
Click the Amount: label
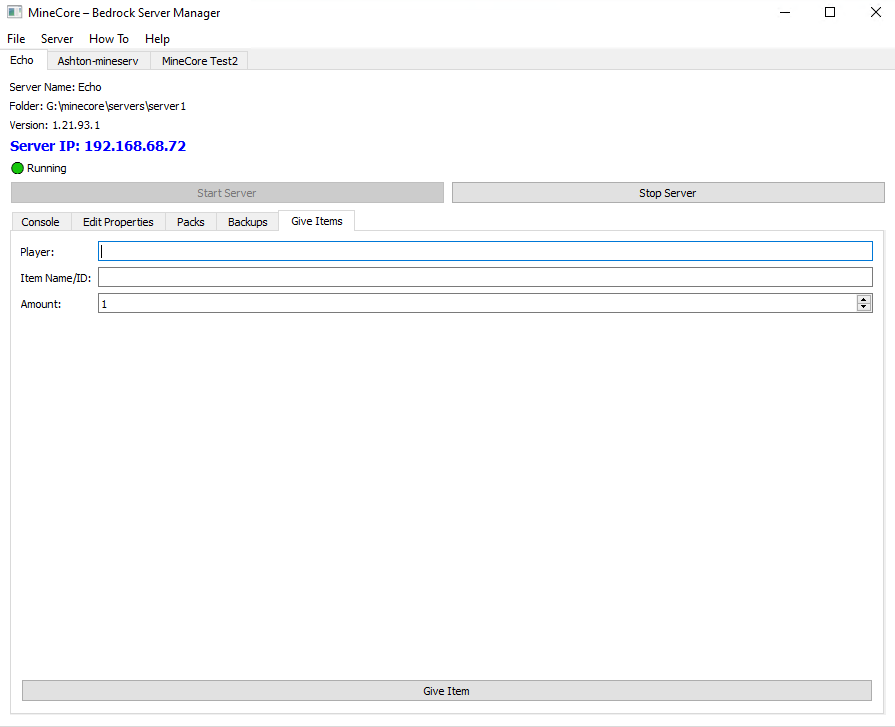(x=41, y=304)
